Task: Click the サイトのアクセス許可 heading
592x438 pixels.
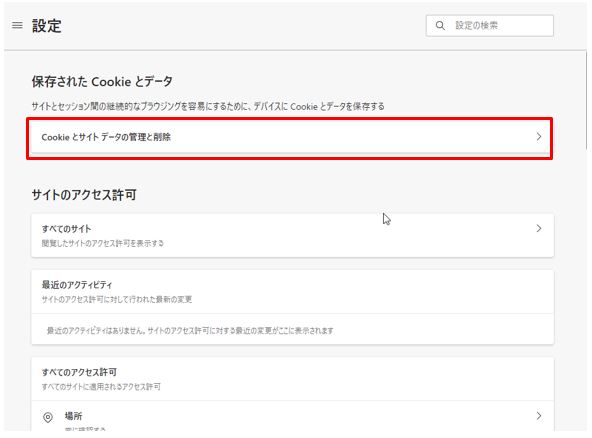Action: 84,195
